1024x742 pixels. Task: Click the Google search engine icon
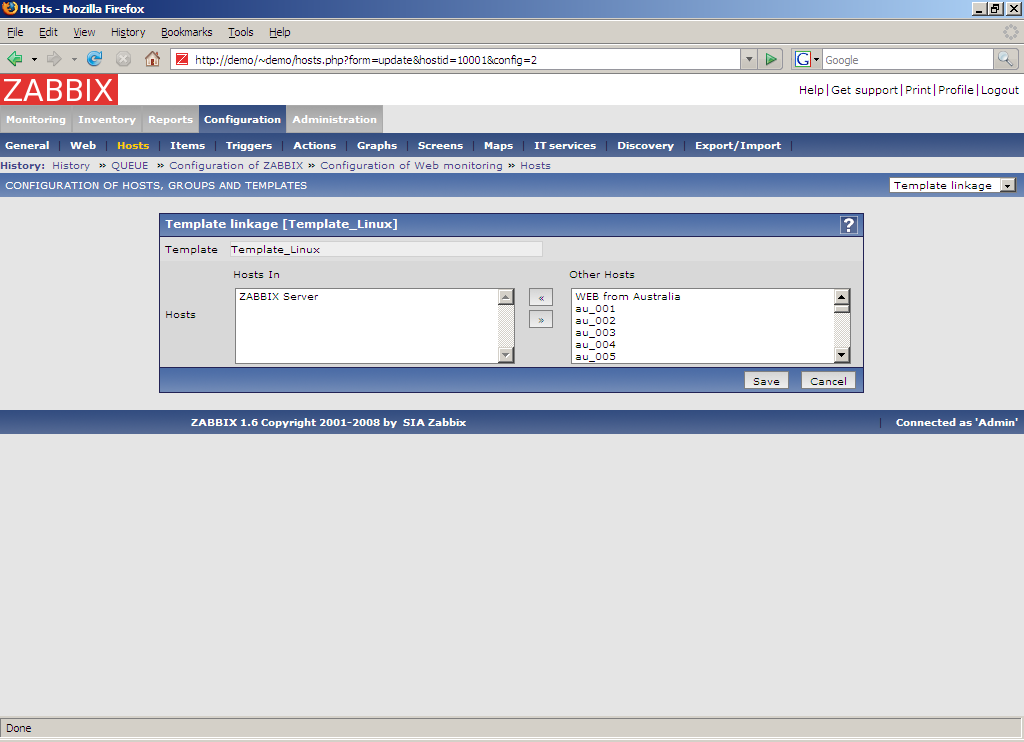(803, 59)
